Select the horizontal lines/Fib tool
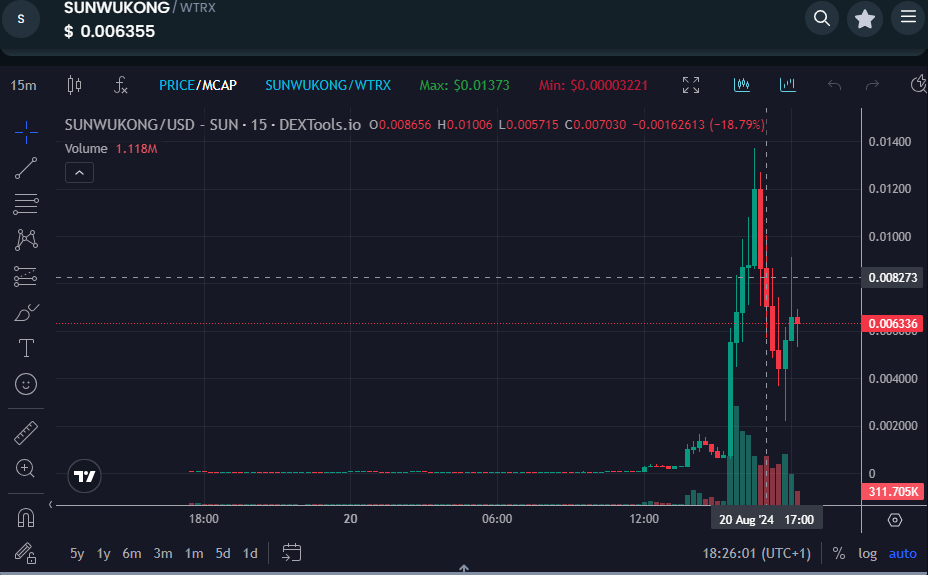The height and width of the screenshot is (575, 928). (26, 204)
